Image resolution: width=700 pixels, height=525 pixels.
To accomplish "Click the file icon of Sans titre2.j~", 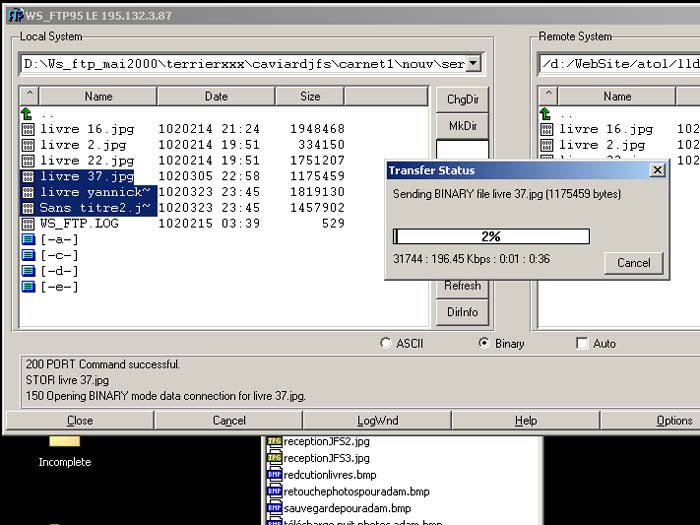I will click(28, 208).
